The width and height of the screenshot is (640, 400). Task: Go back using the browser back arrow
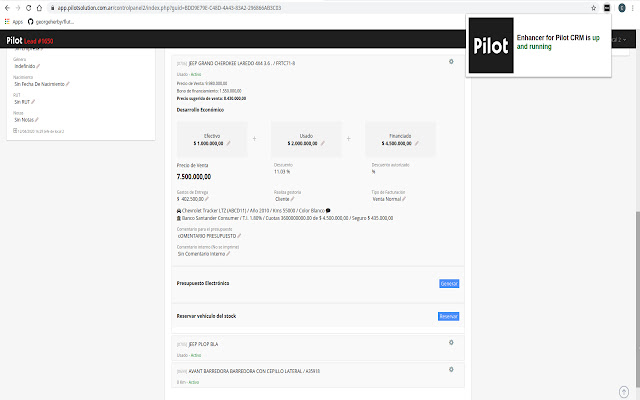7,8
